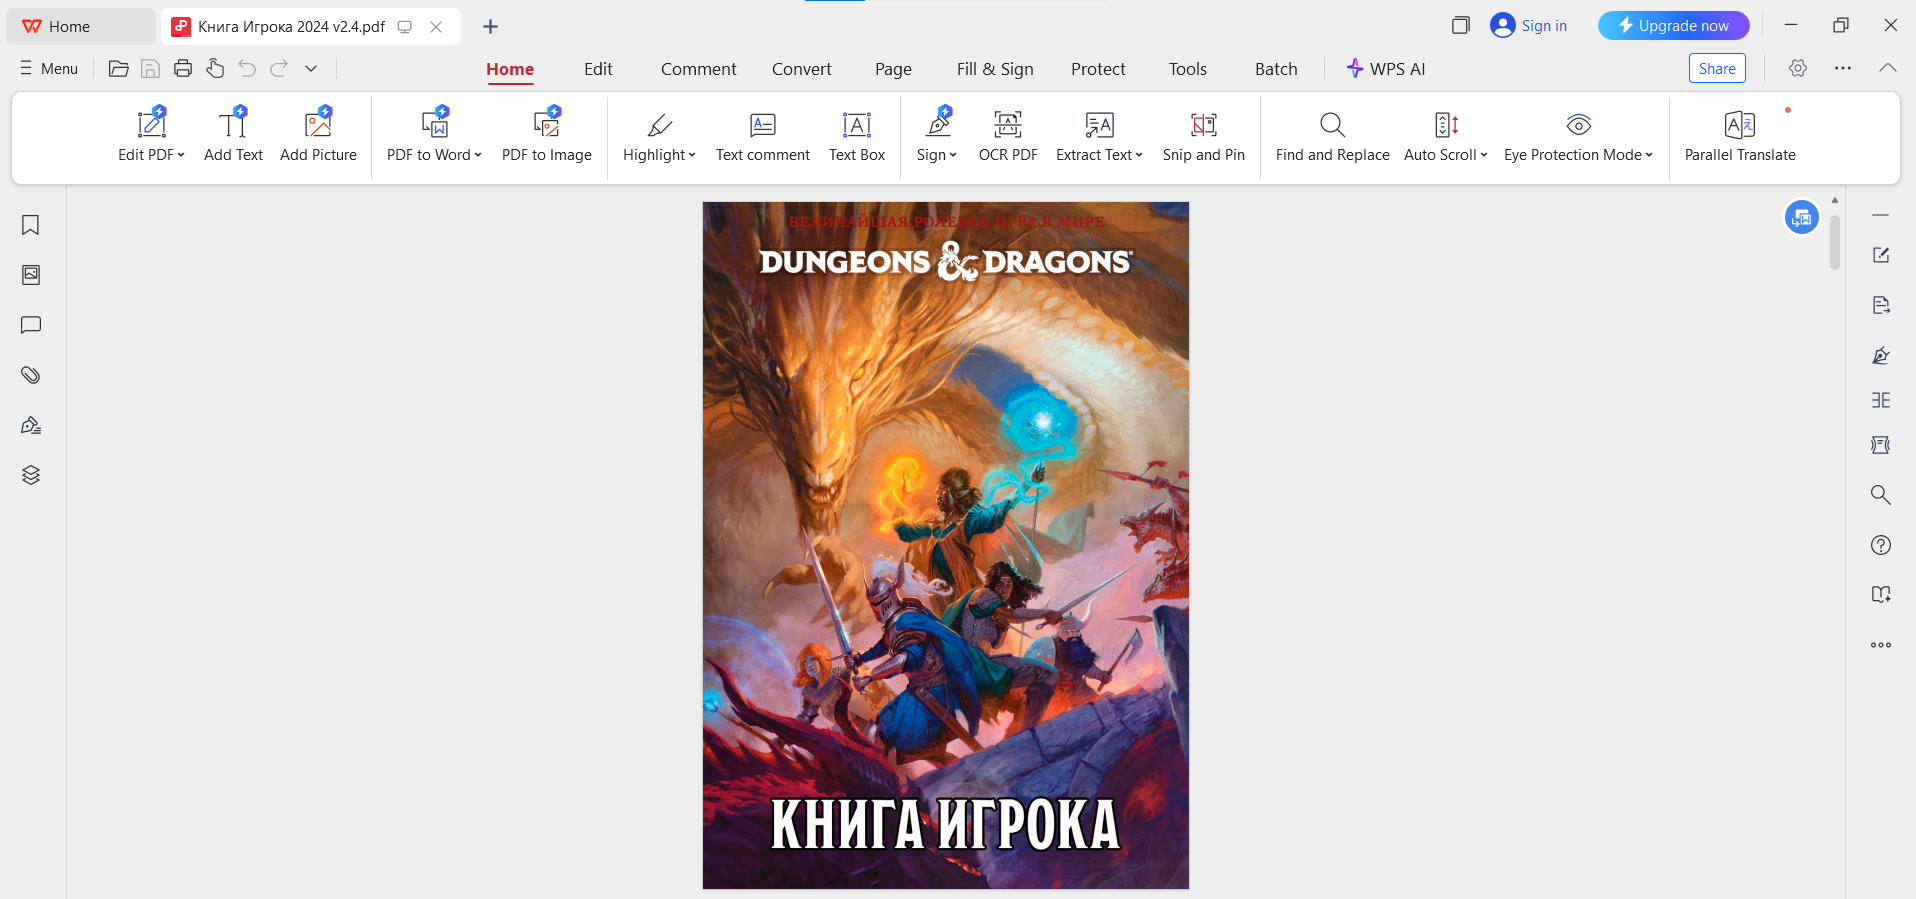Launch PDF to Image conversion
1916x899 pixels.
click(547, 134)
